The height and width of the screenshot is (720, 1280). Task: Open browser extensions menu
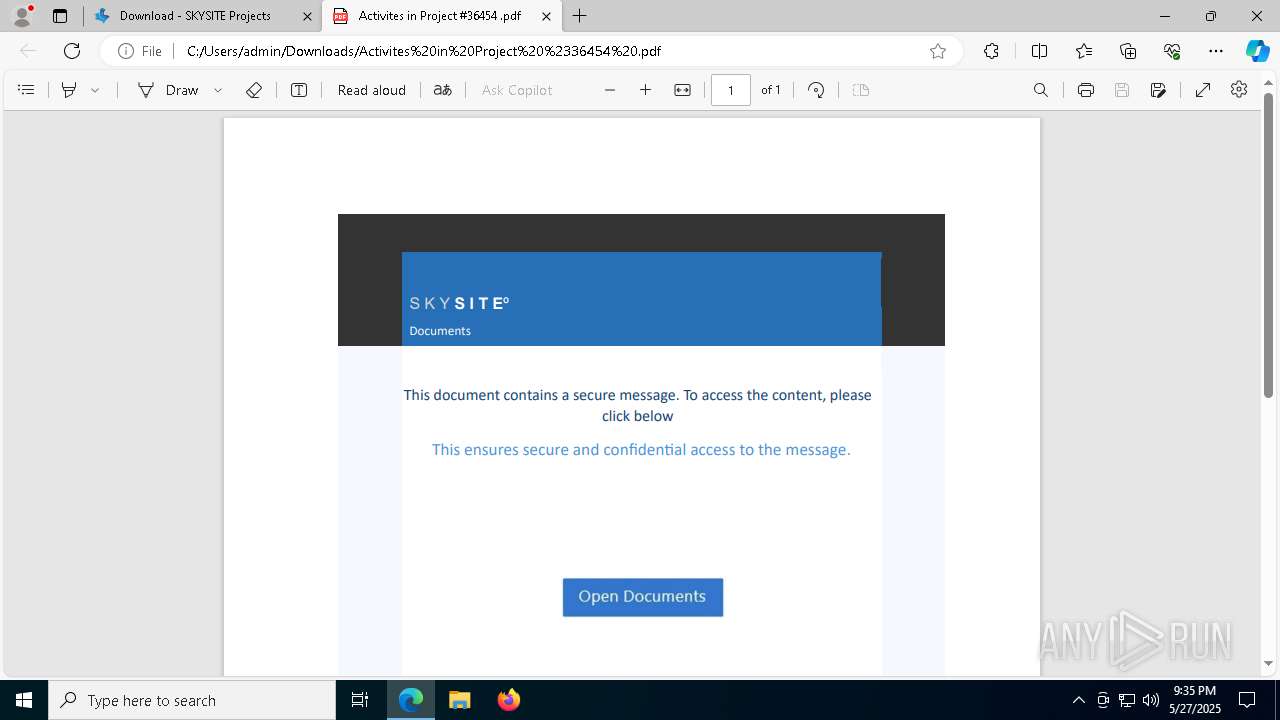click(991, 51)
